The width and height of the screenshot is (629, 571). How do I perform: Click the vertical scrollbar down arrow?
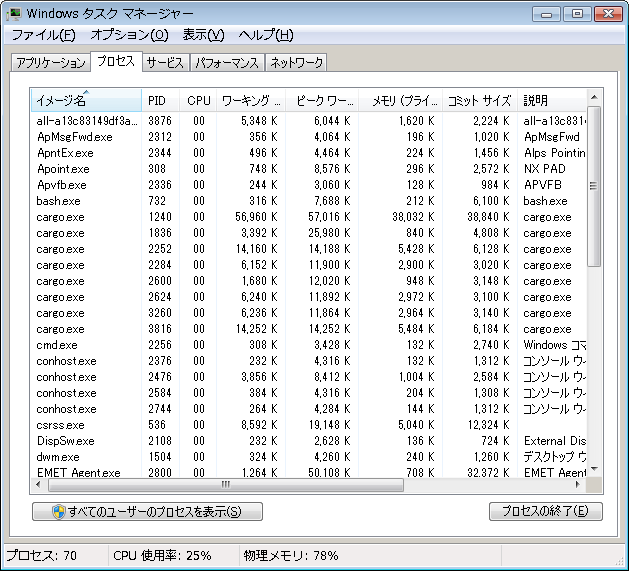[595, 469]
